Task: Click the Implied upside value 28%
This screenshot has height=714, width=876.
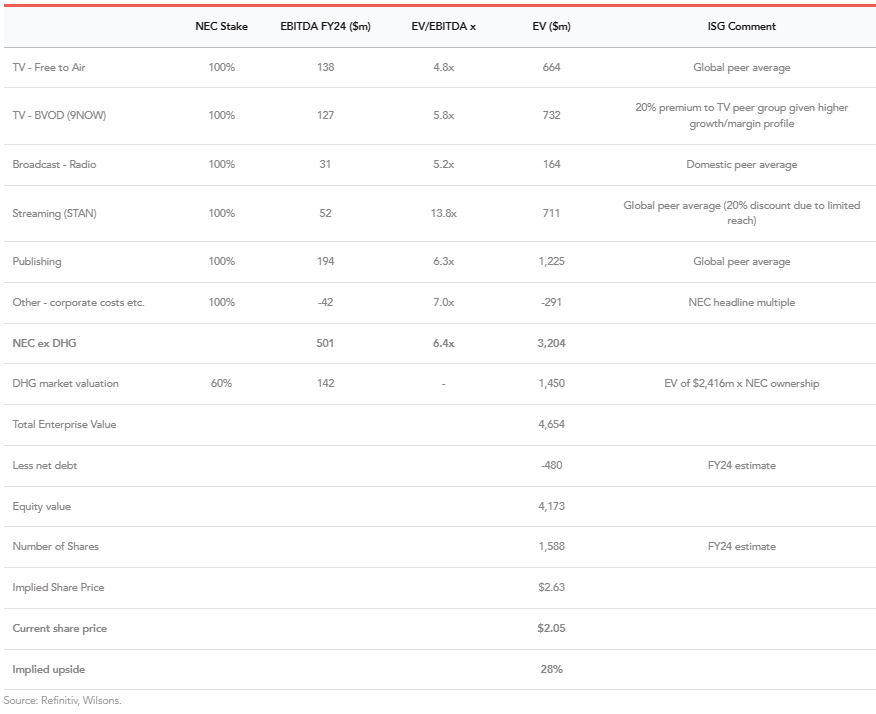Action: (551, 669)
